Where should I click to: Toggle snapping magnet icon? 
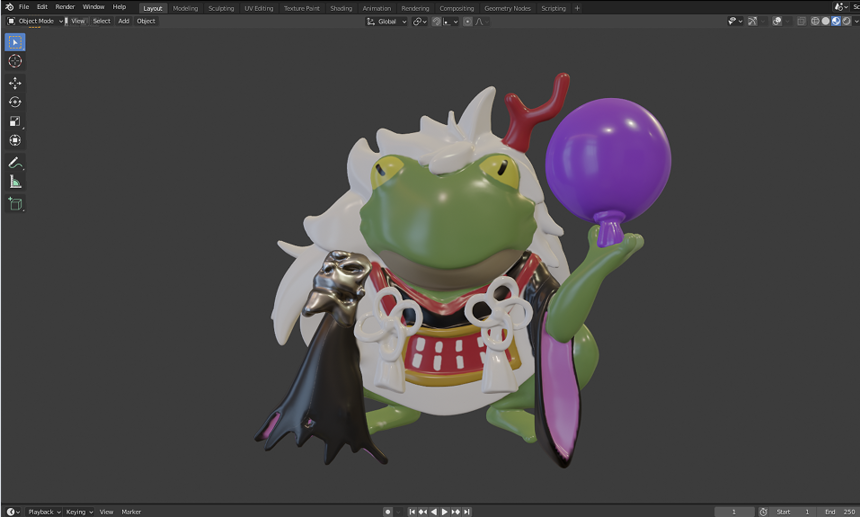[437, 21]
